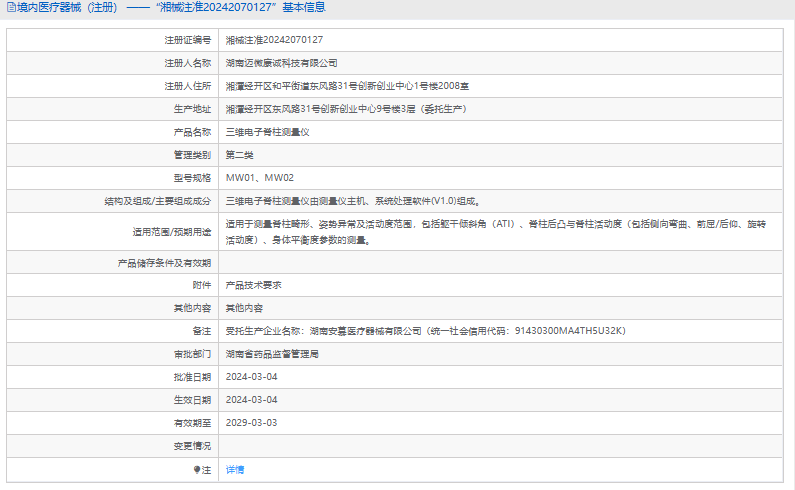Click the 型号规格 row label
Viewport: 795px width, 490px height.
click(x=192, y=178)
